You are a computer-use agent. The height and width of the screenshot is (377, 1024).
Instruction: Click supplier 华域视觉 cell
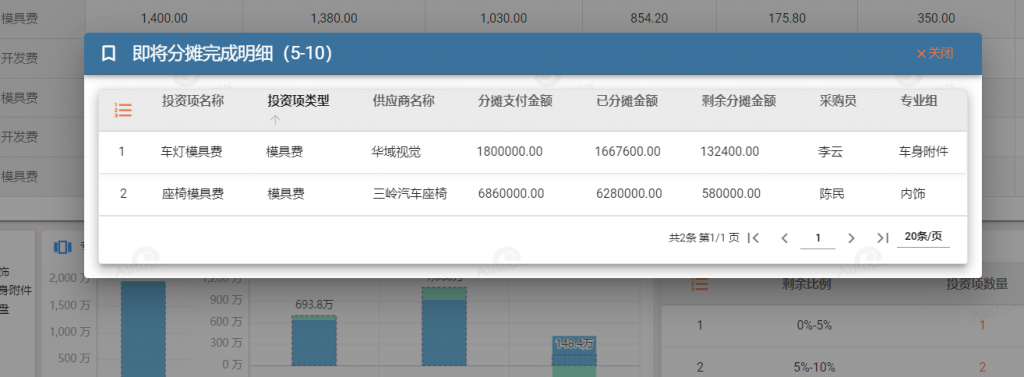click(396, 152)
